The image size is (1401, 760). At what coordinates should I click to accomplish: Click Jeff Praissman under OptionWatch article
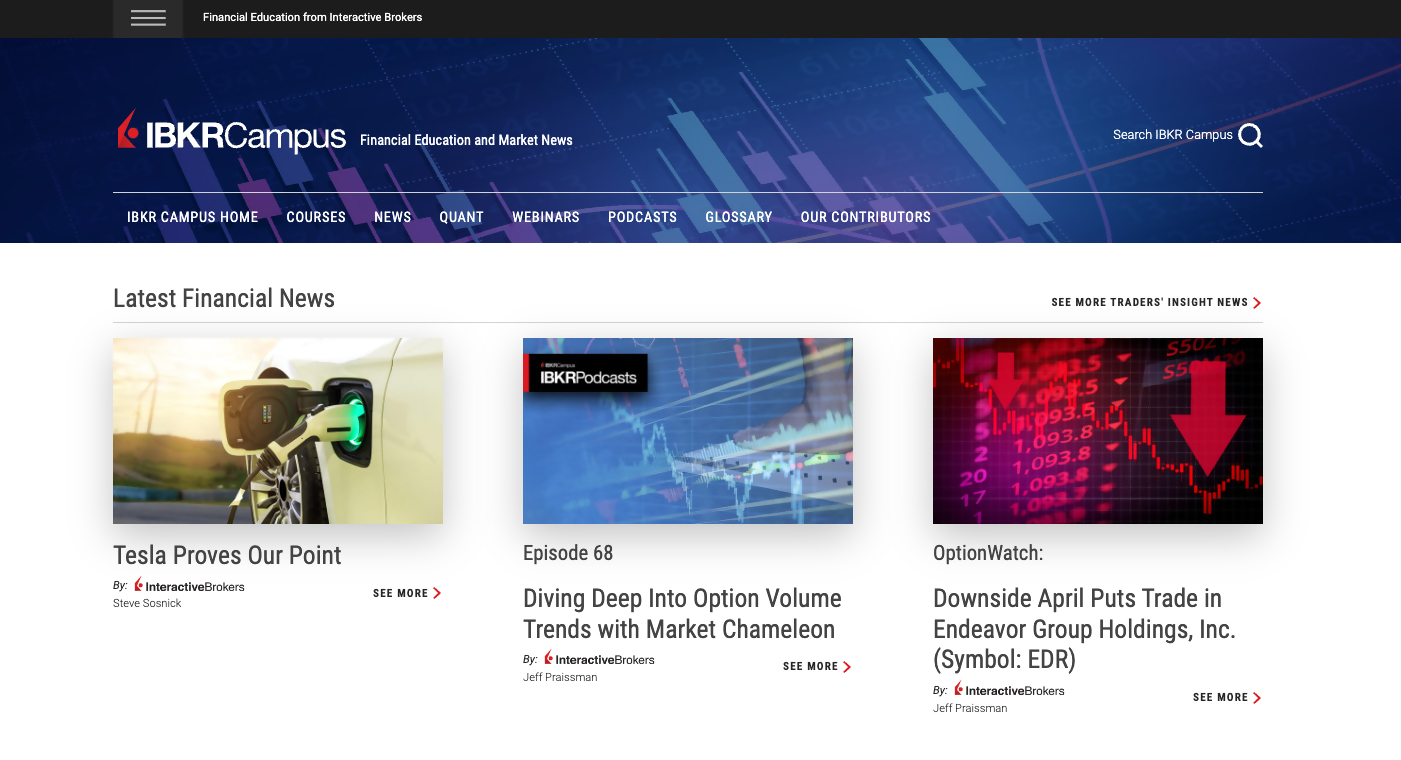pos(970,708)
